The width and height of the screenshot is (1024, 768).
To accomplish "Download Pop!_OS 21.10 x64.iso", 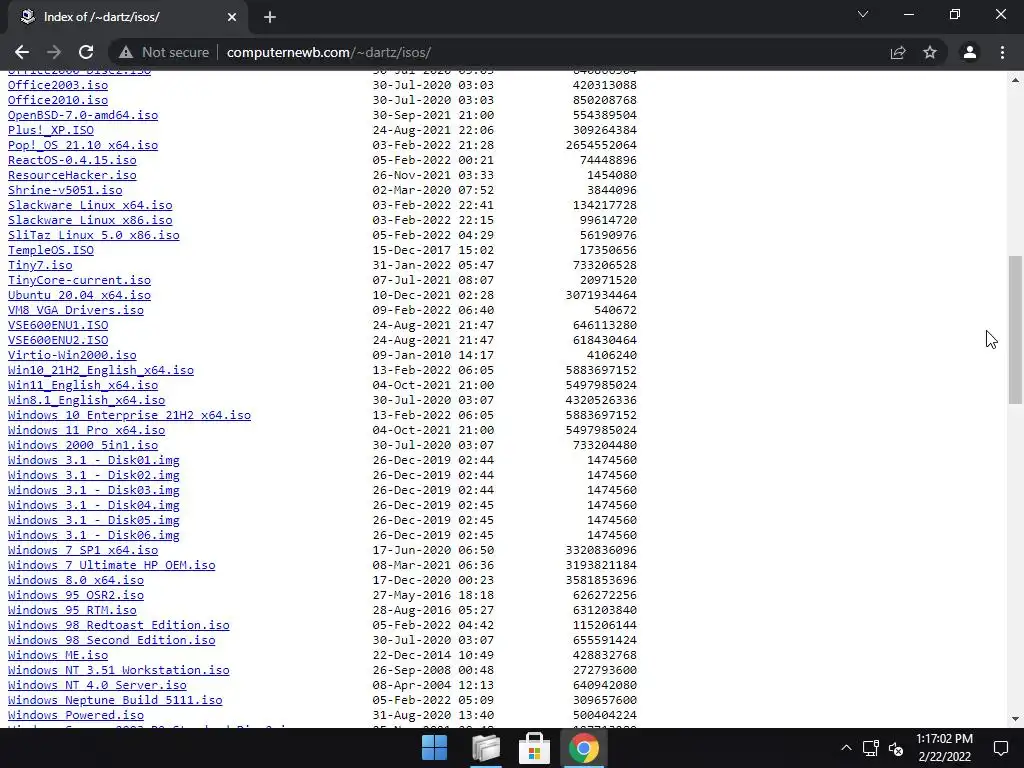I will [83, 145].
